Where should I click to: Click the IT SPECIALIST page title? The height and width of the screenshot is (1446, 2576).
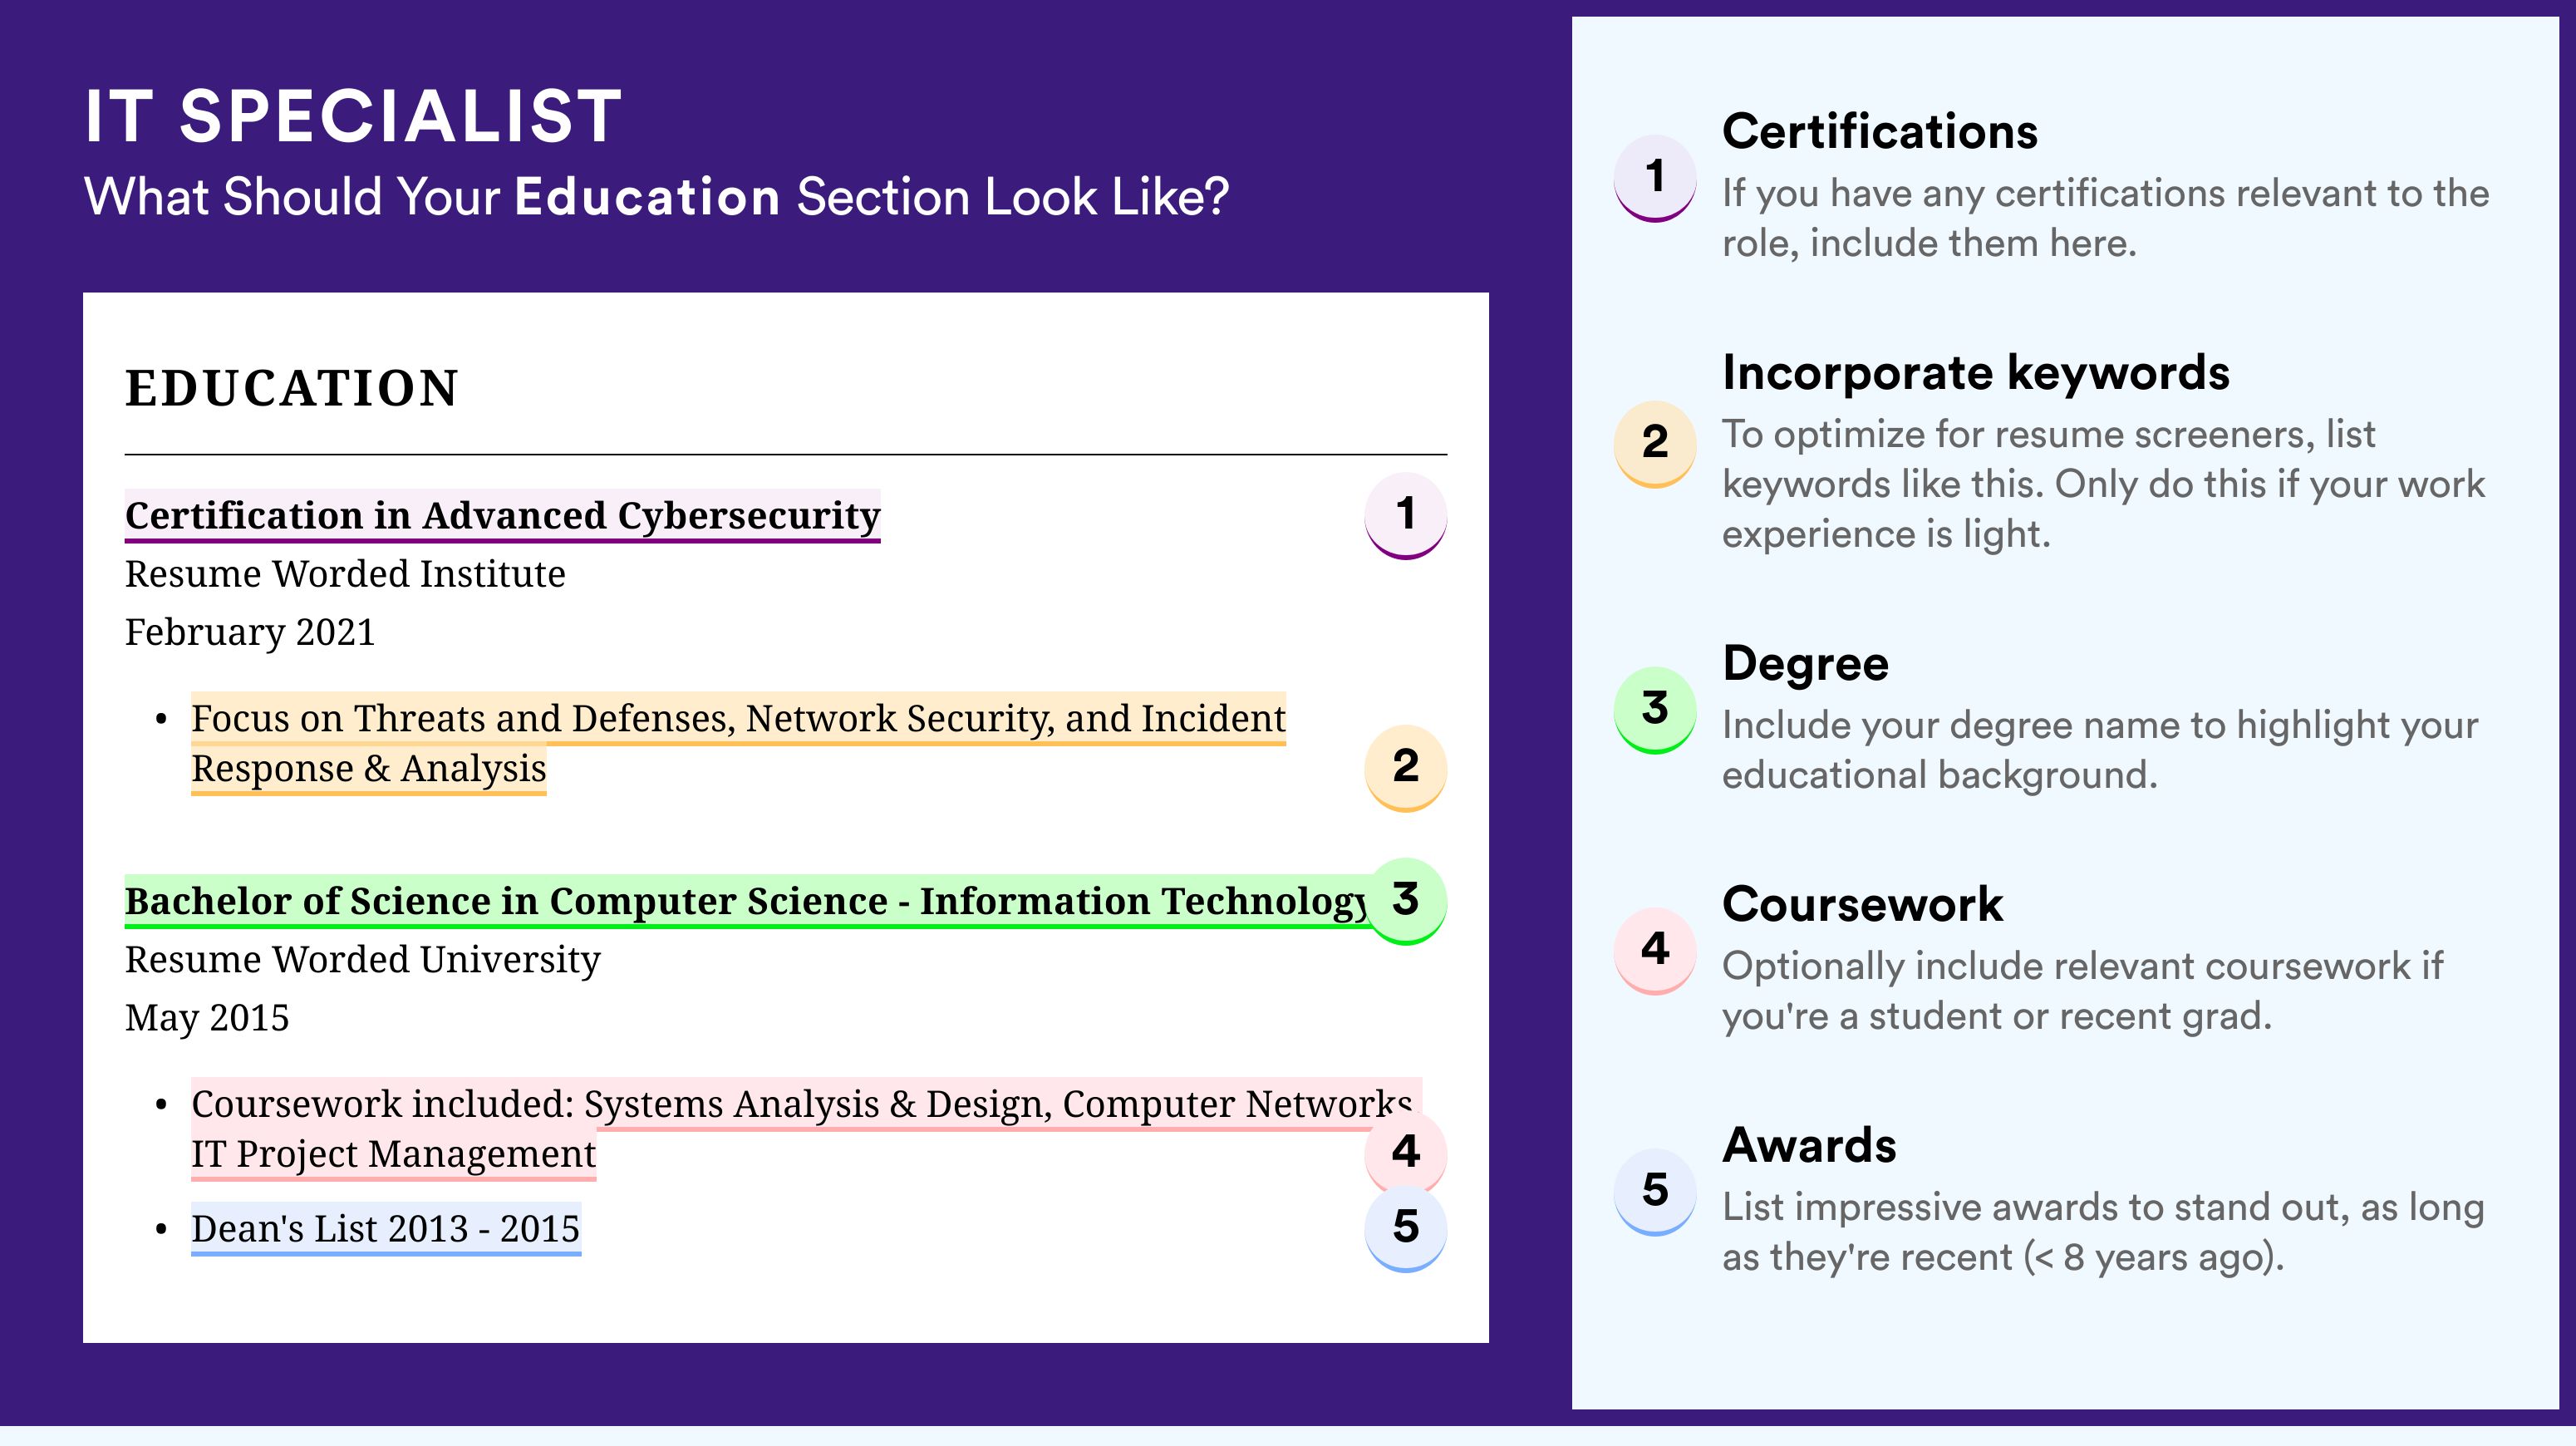pos(354,116)
